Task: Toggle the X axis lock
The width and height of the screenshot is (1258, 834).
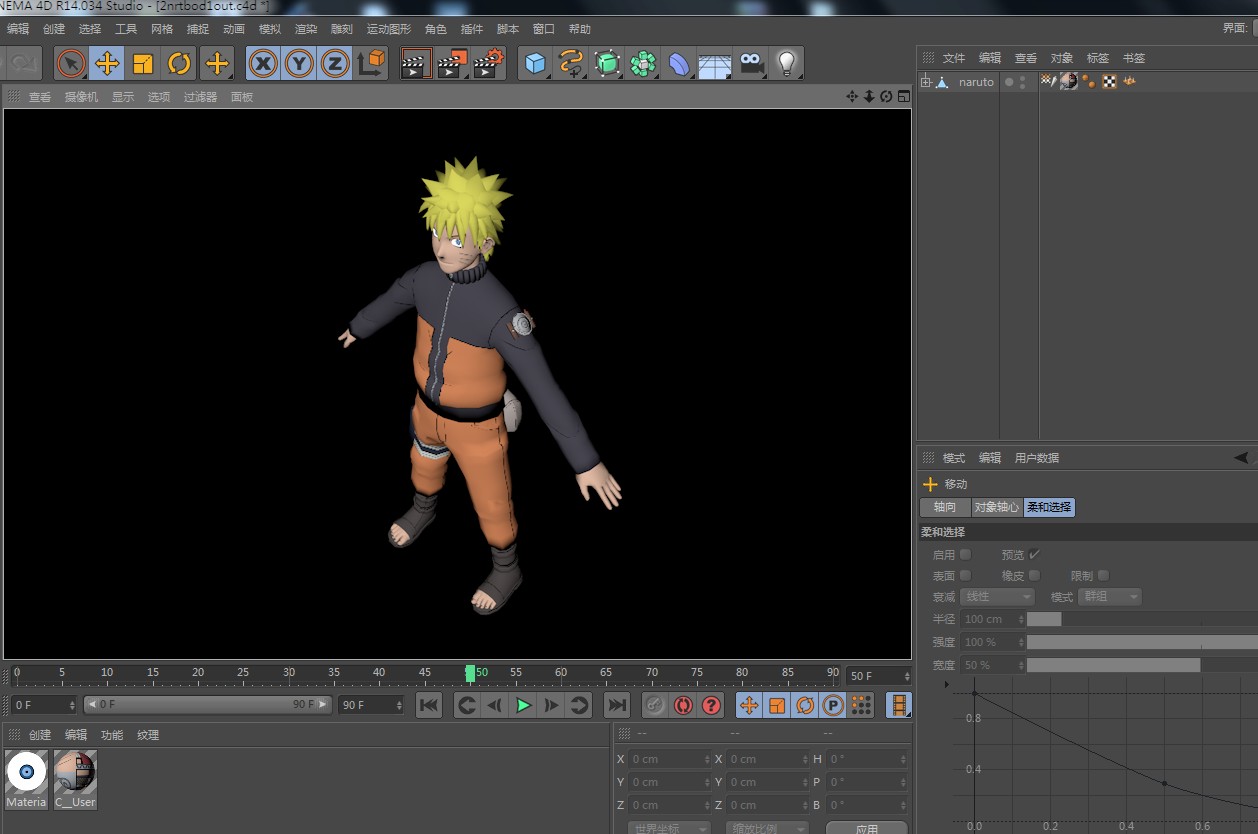Action: click(x=263, y=64)
